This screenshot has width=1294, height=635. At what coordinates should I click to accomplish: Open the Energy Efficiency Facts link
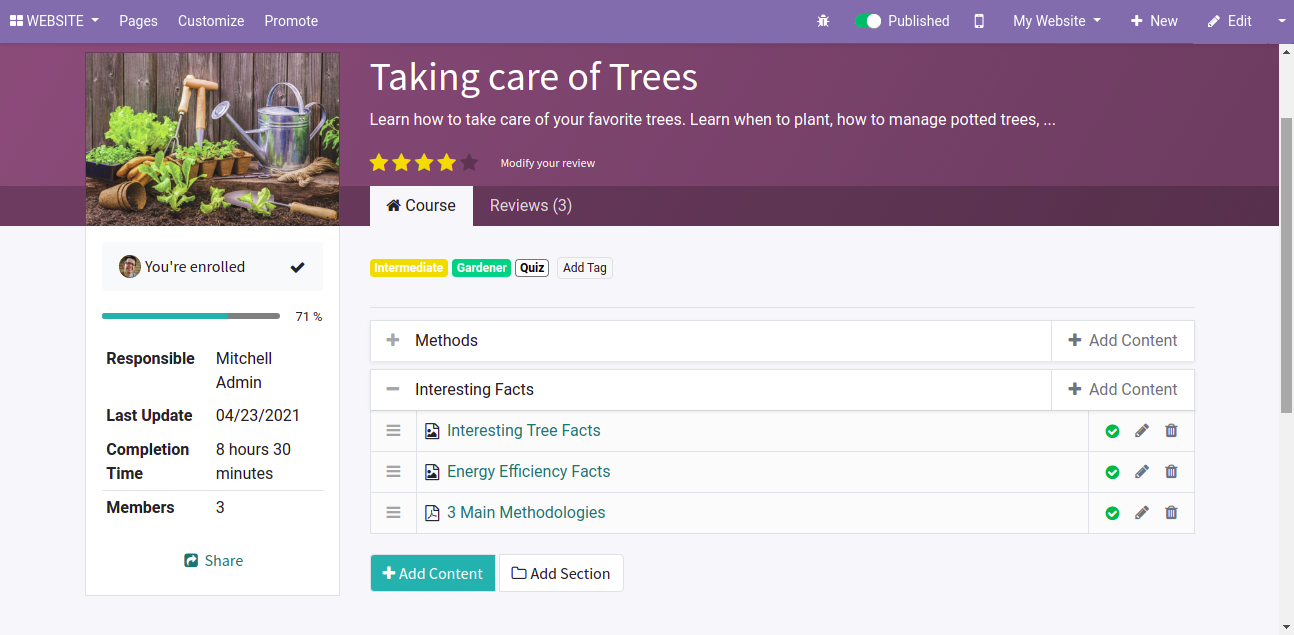pyautogui.click(x=528, y=472)
